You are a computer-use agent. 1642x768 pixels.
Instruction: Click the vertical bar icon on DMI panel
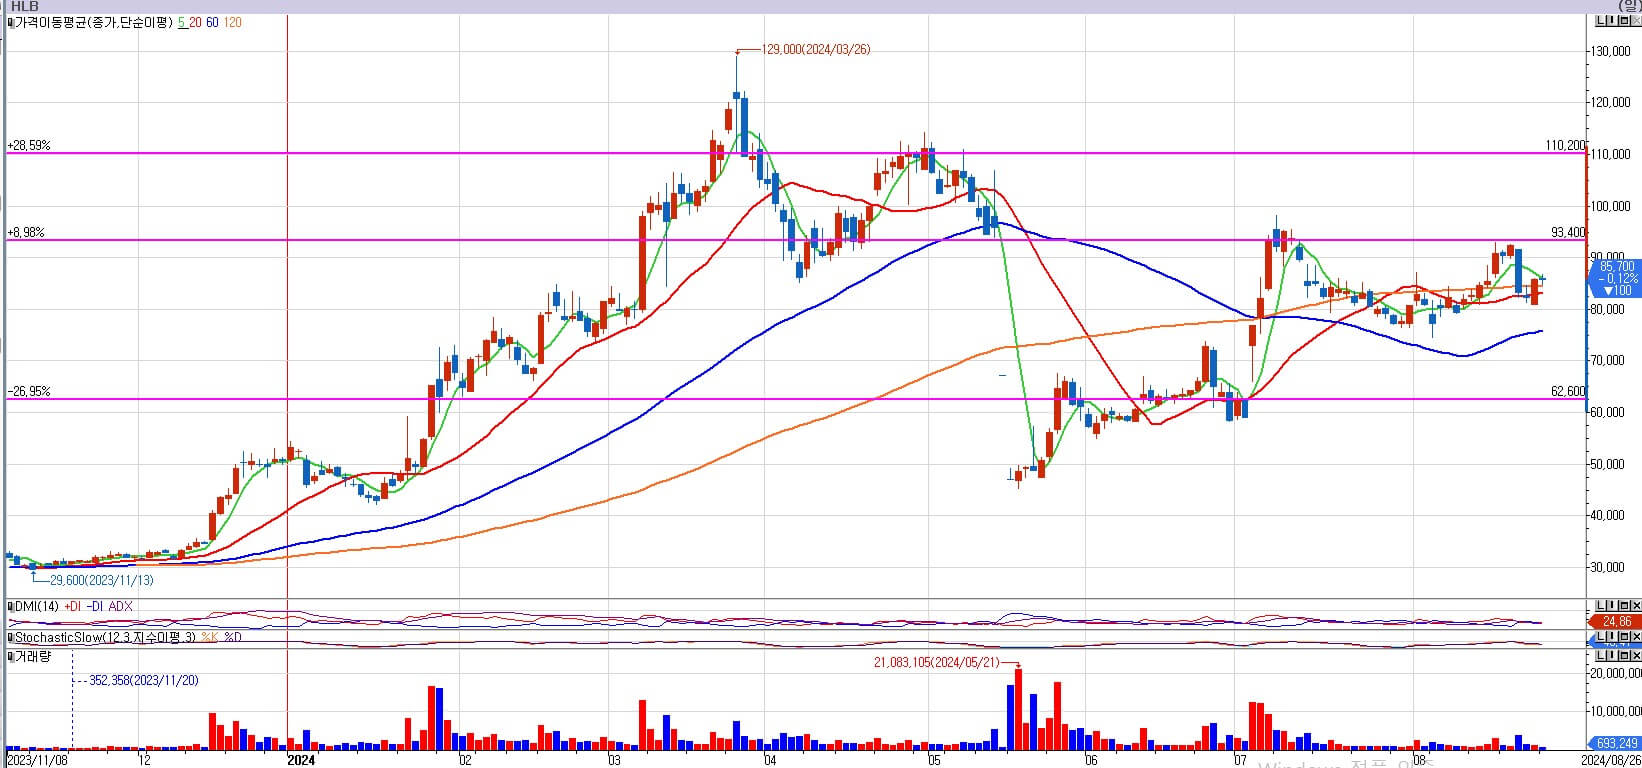click(x=1612, y=606)
